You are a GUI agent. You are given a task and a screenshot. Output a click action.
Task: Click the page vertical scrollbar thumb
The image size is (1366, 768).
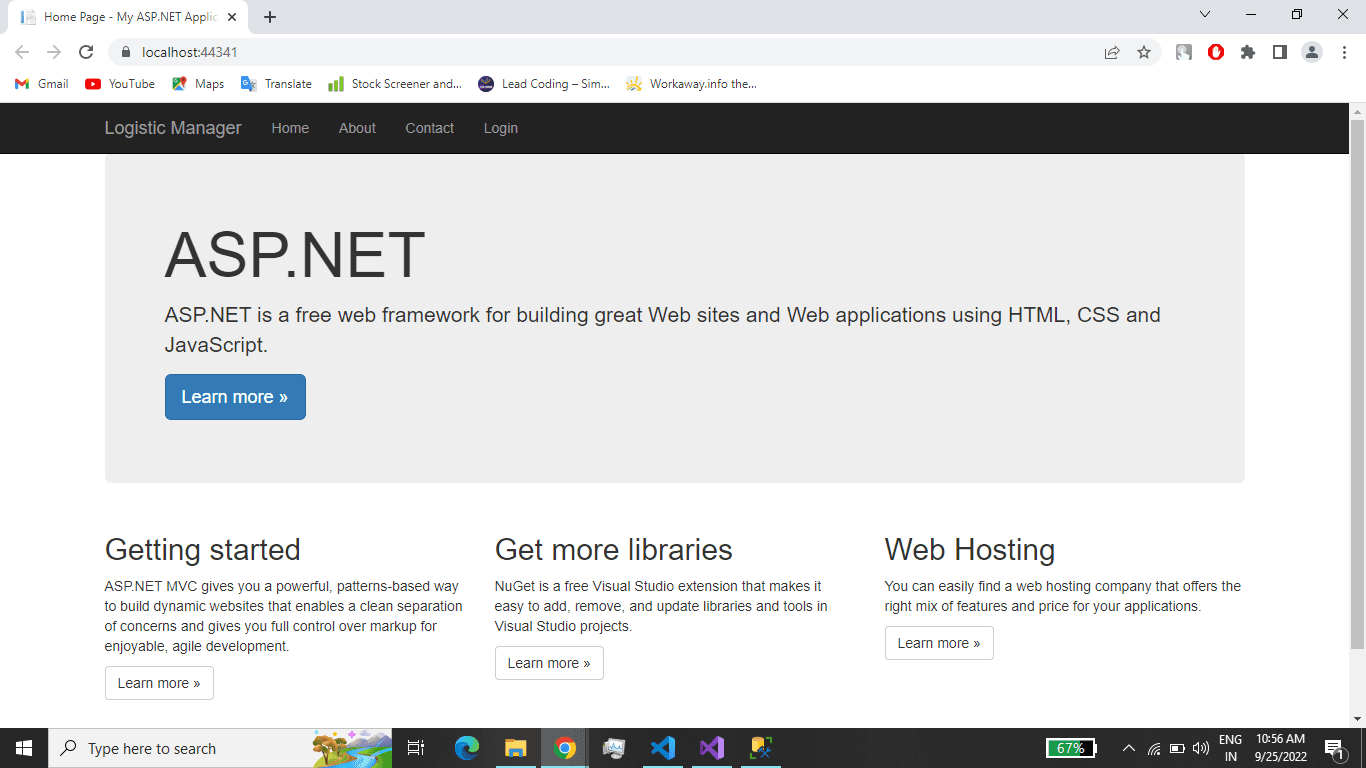click(1357, 384)
